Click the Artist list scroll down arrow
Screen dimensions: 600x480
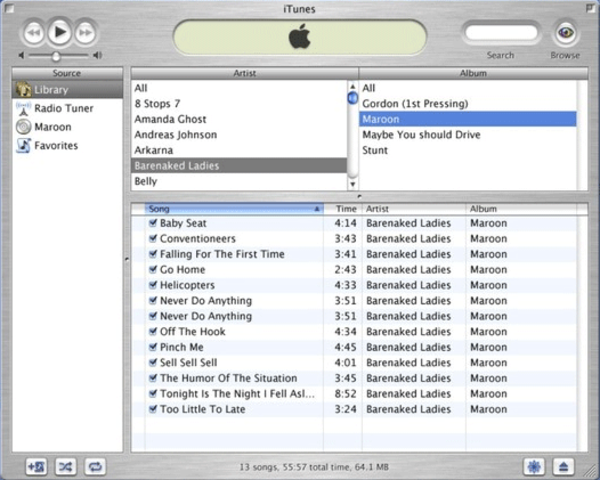(352, 184)
